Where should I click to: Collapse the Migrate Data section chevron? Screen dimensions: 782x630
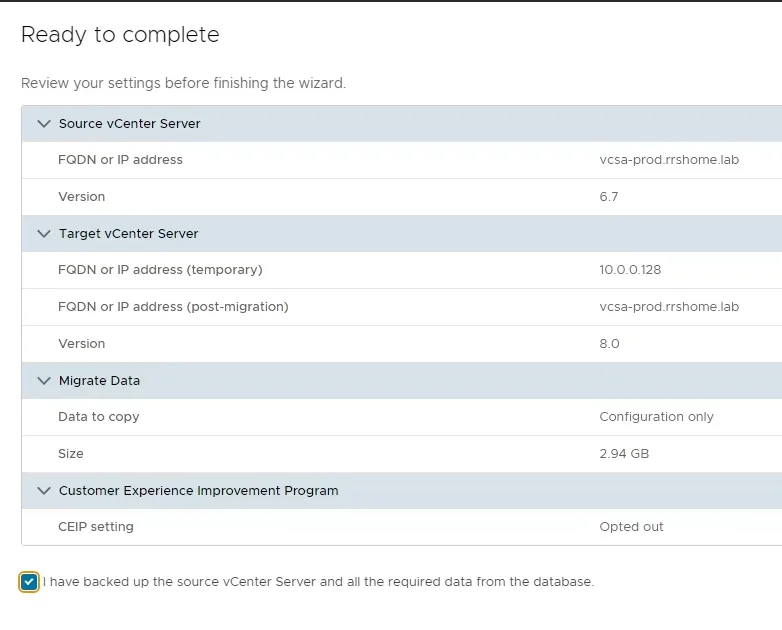43,381
